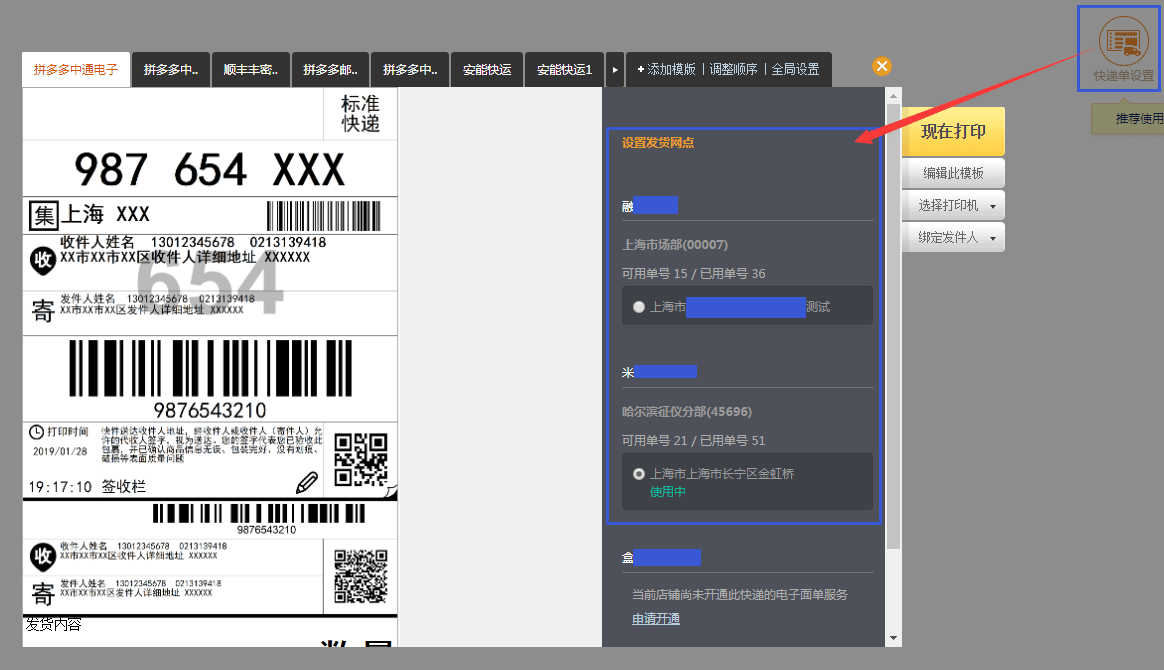Click the 设置发货网点 heading

pyautogui.click(x=658, y=142)
